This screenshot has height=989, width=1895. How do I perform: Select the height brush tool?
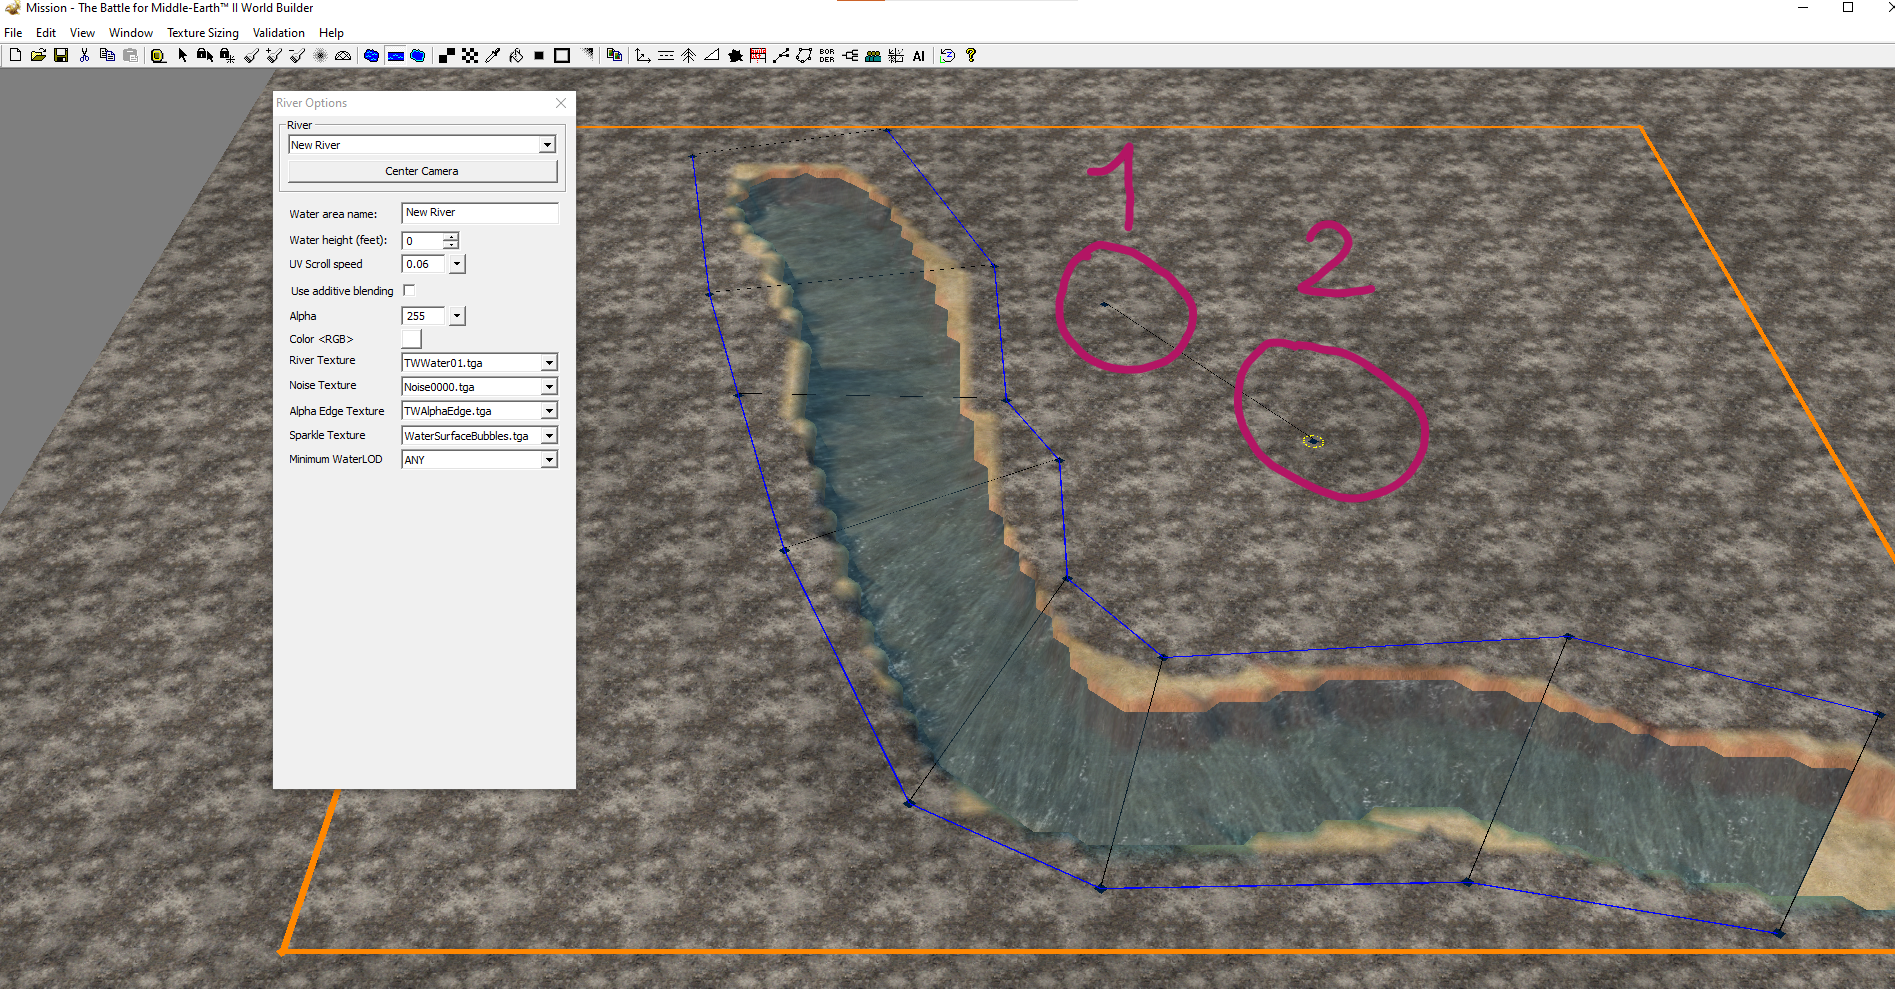tap(251, 56)
